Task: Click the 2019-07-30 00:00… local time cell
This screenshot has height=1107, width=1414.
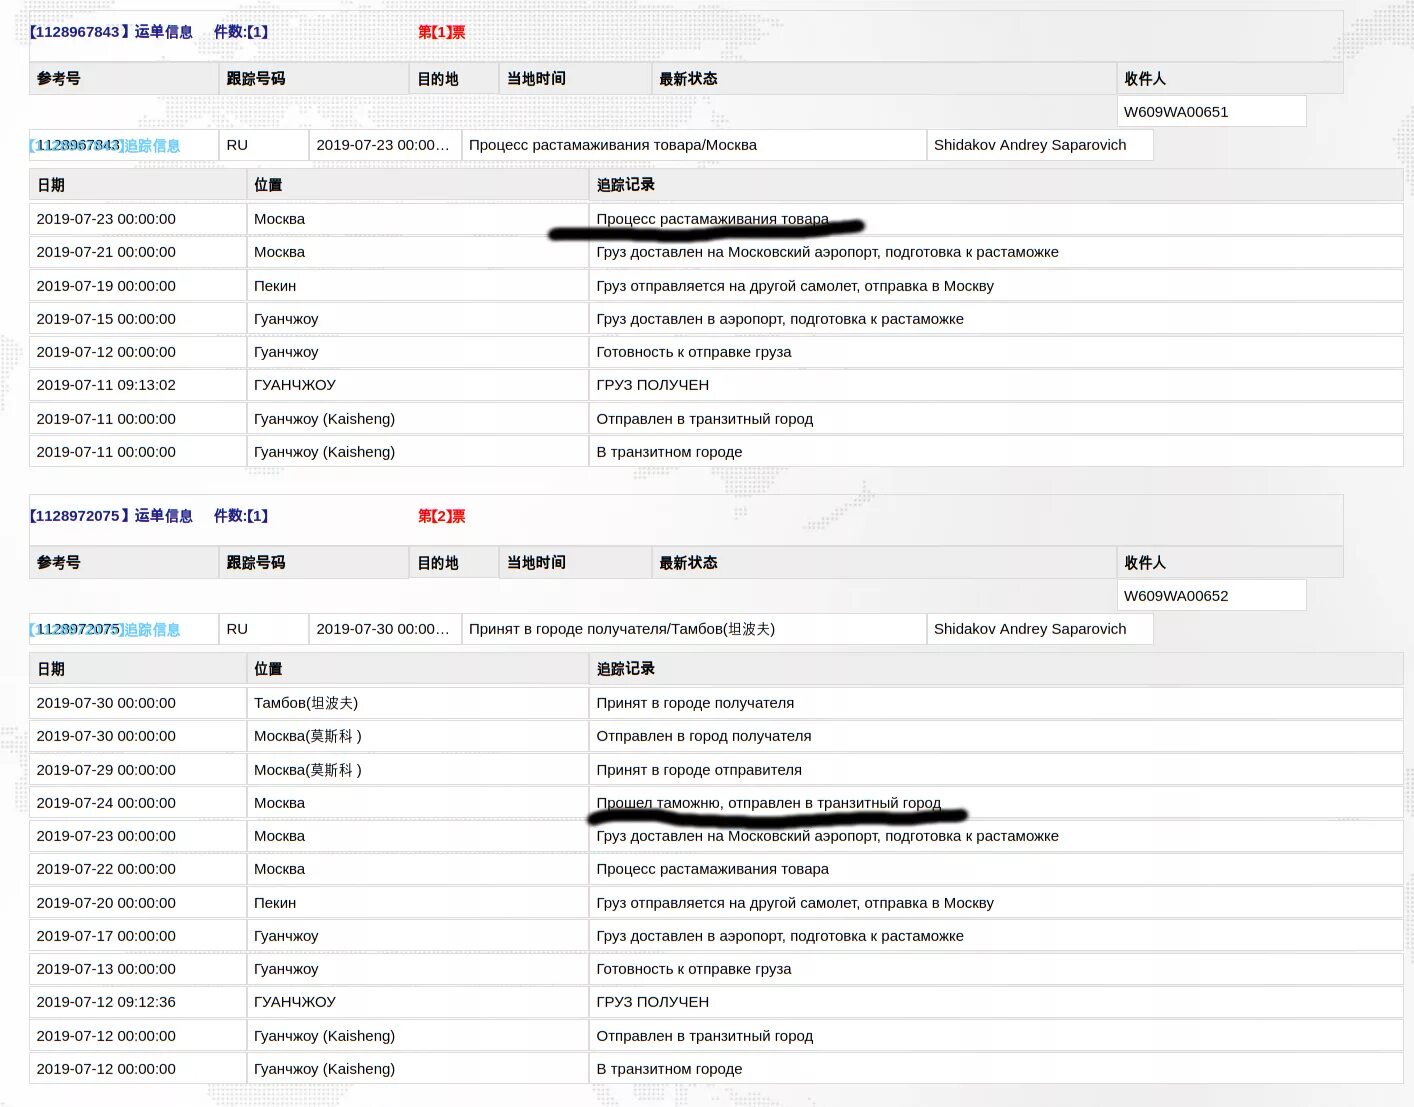Action: (384, 629)
